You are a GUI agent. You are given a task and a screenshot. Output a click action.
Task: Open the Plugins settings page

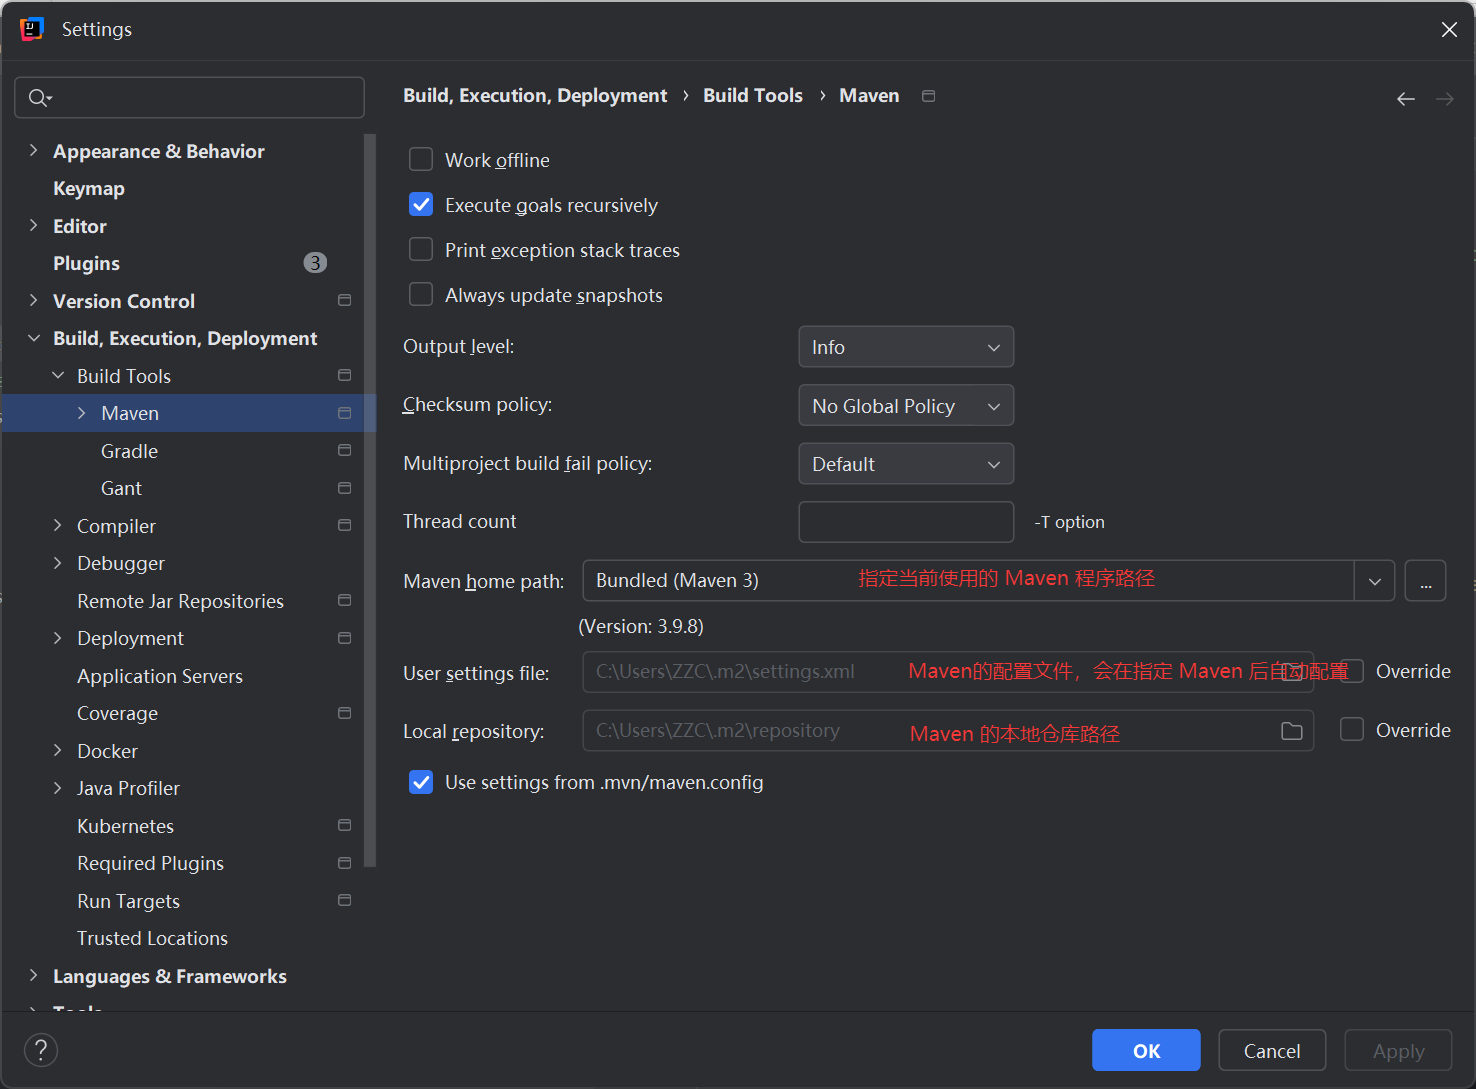tap(86, 263)
